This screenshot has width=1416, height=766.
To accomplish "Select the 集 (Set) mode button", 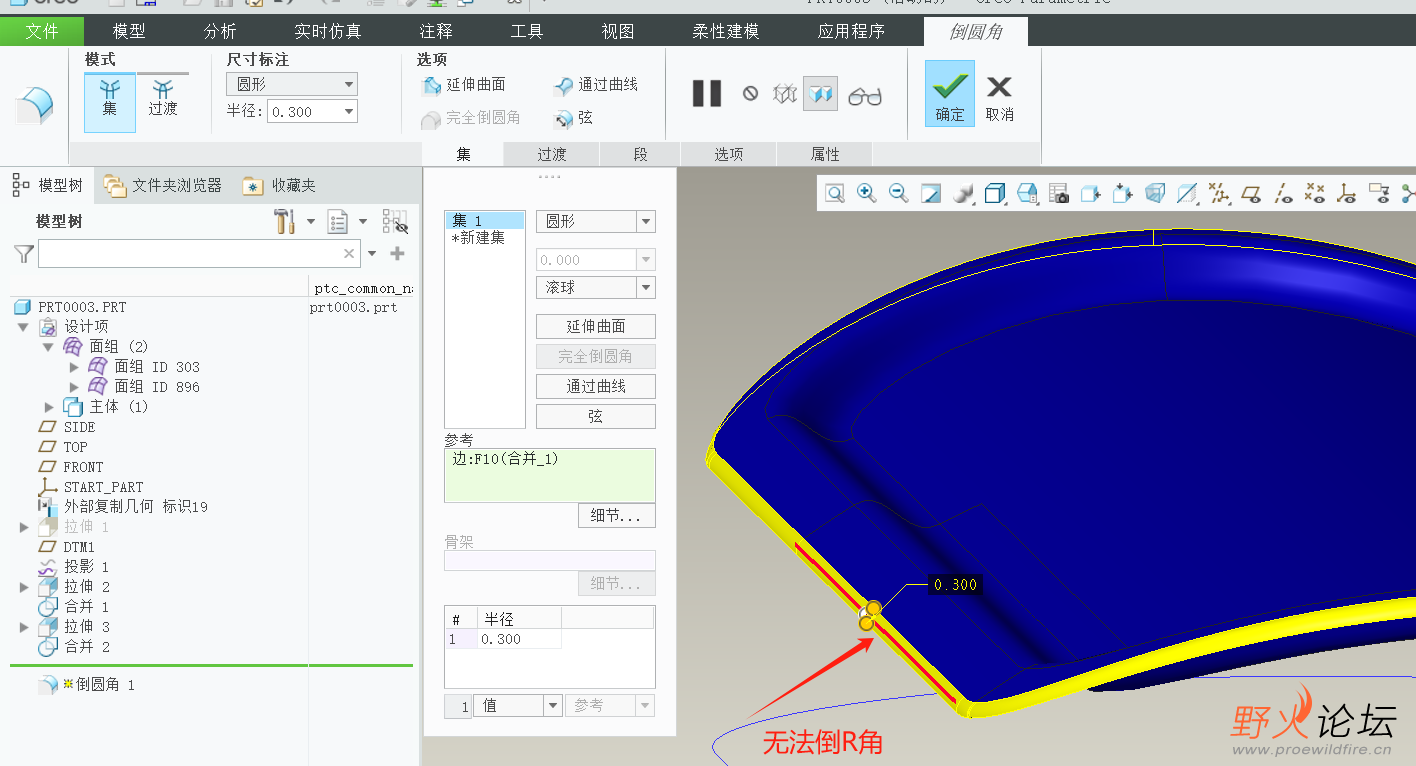I will 110,102.
